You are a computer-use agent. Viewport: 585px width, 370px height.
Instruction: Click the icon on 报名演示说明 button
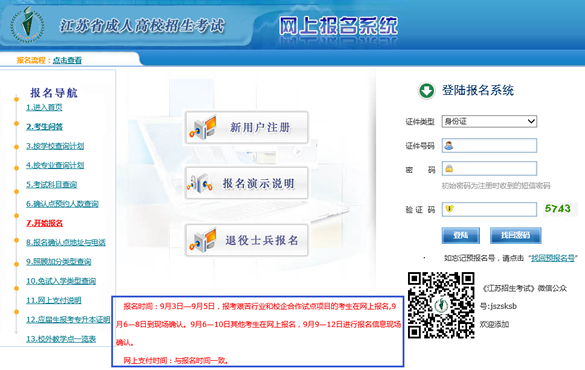click(200, 183)
